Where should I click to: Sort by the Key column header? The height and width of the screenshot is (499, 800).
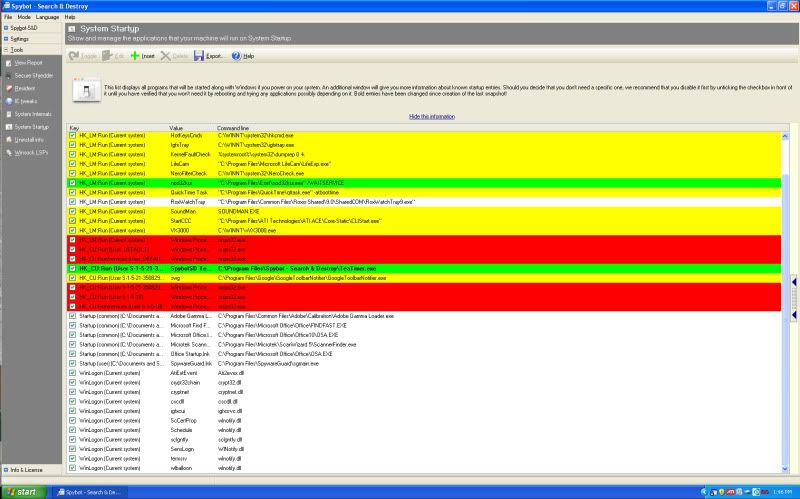118,128
